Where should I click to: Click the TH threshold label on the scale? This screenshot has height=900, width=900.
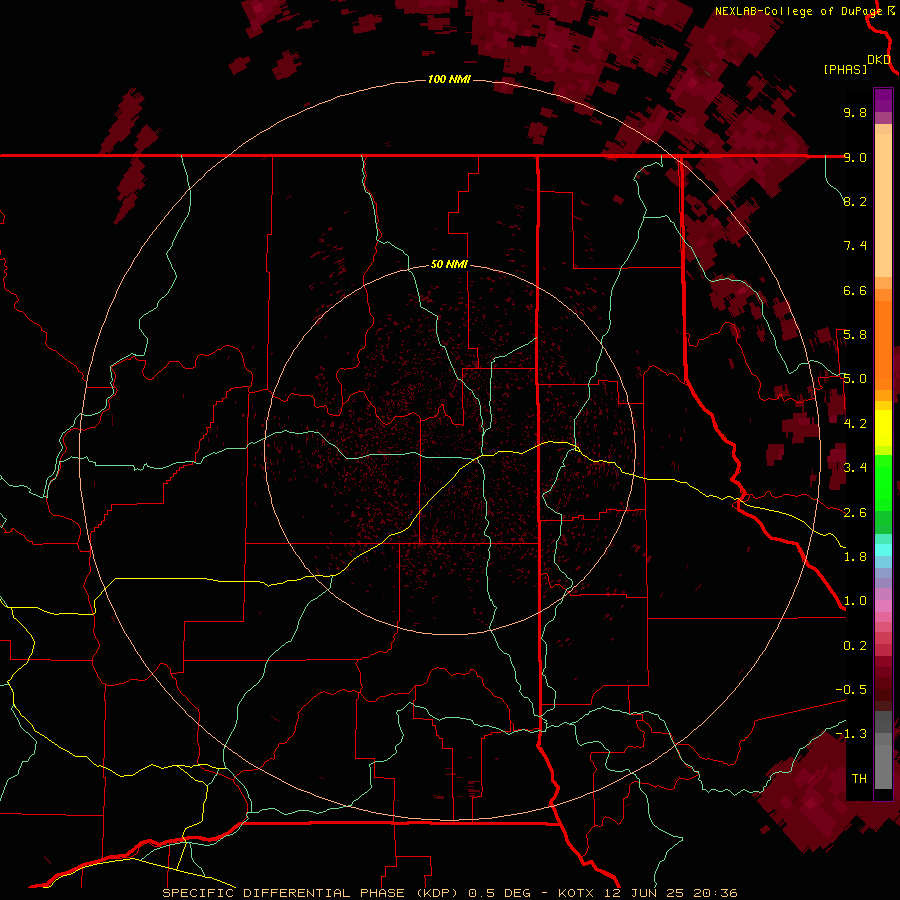click(859, 778)
